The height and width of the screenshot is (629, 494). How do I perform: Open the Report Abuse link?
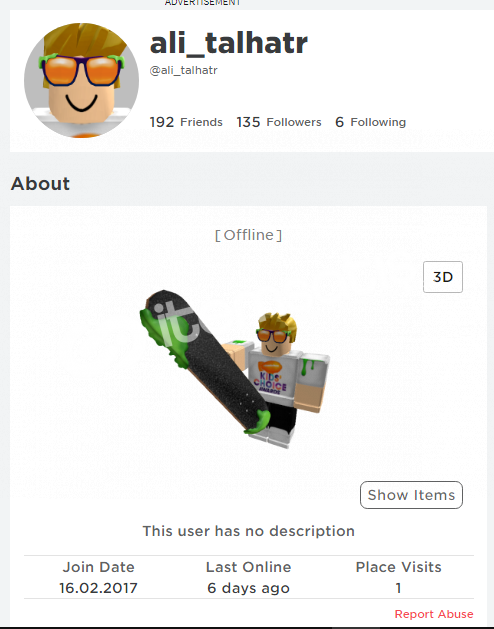pos(434,614)
